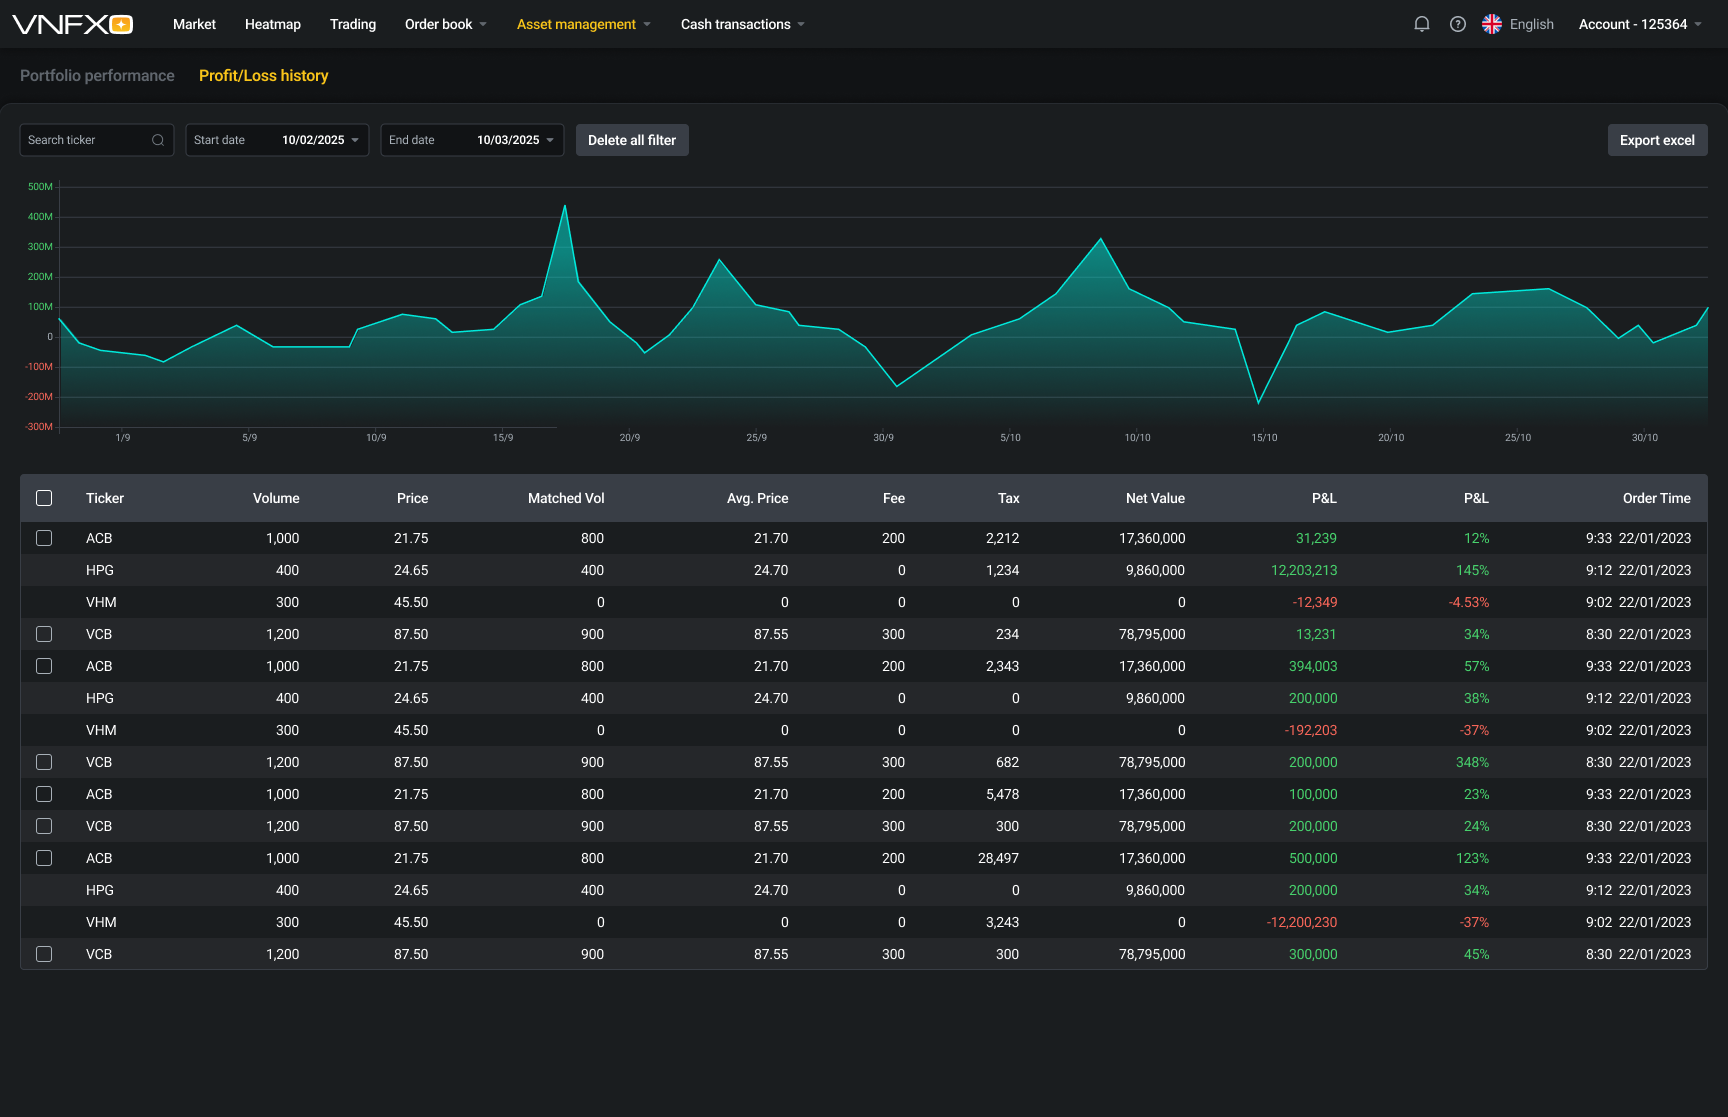1728x1117 pixels.
Task: Click the highest peak on the P&L chart
Action: [x=565, y=207]
